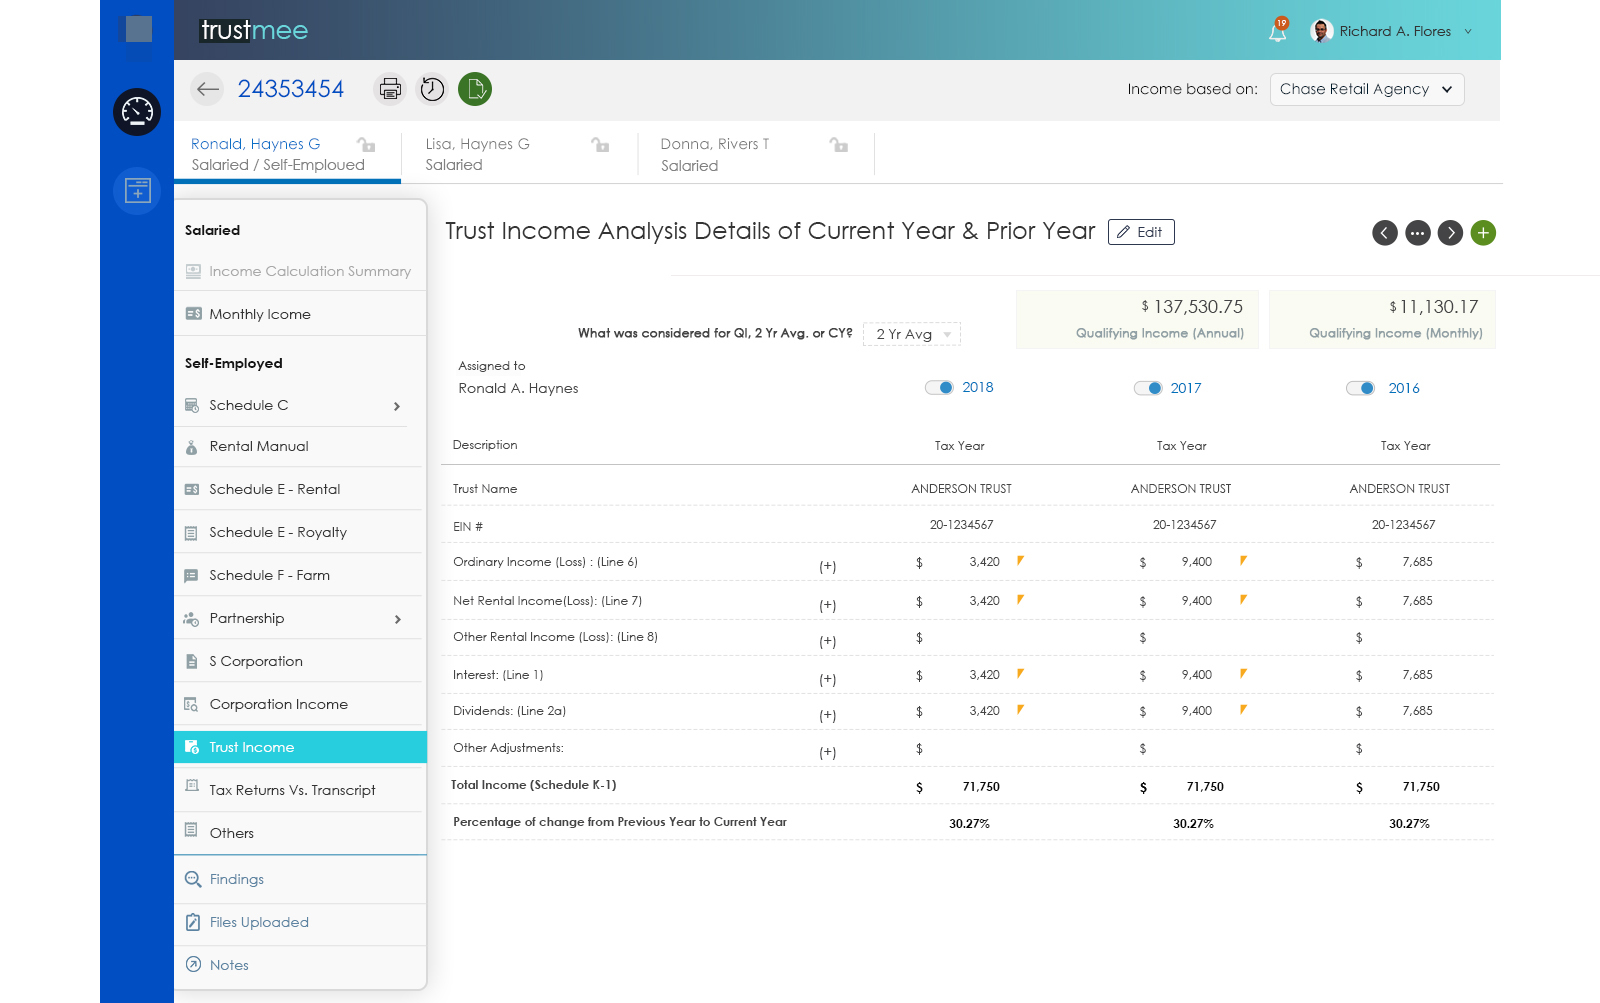The image size is (1600, 1003).
Task: Click the lock icon on Donna Rivers tab
Action: (x=839, y=144)
